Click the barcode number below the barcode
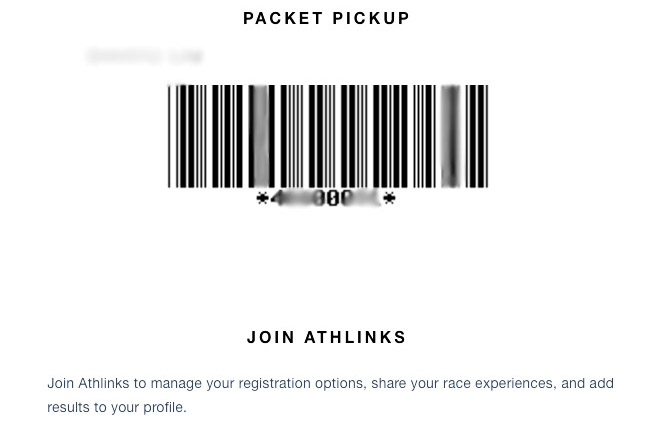The image size is (651, 434). (x=326, y=199)
